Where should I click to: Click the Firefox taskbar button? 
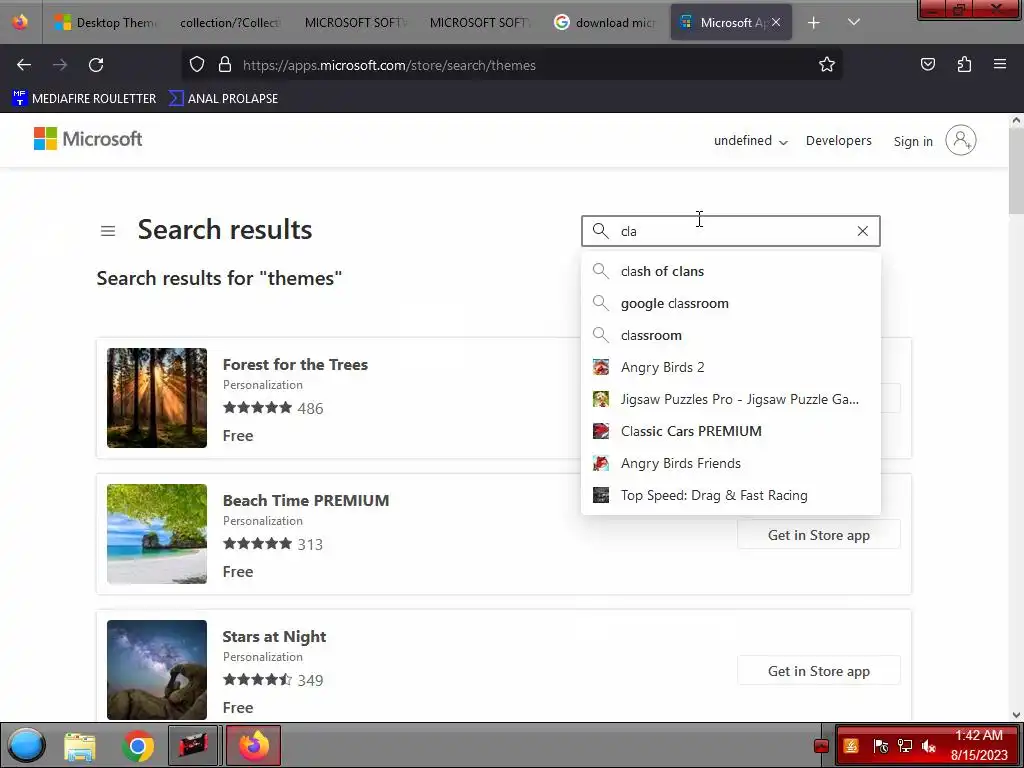click(253, 745)
